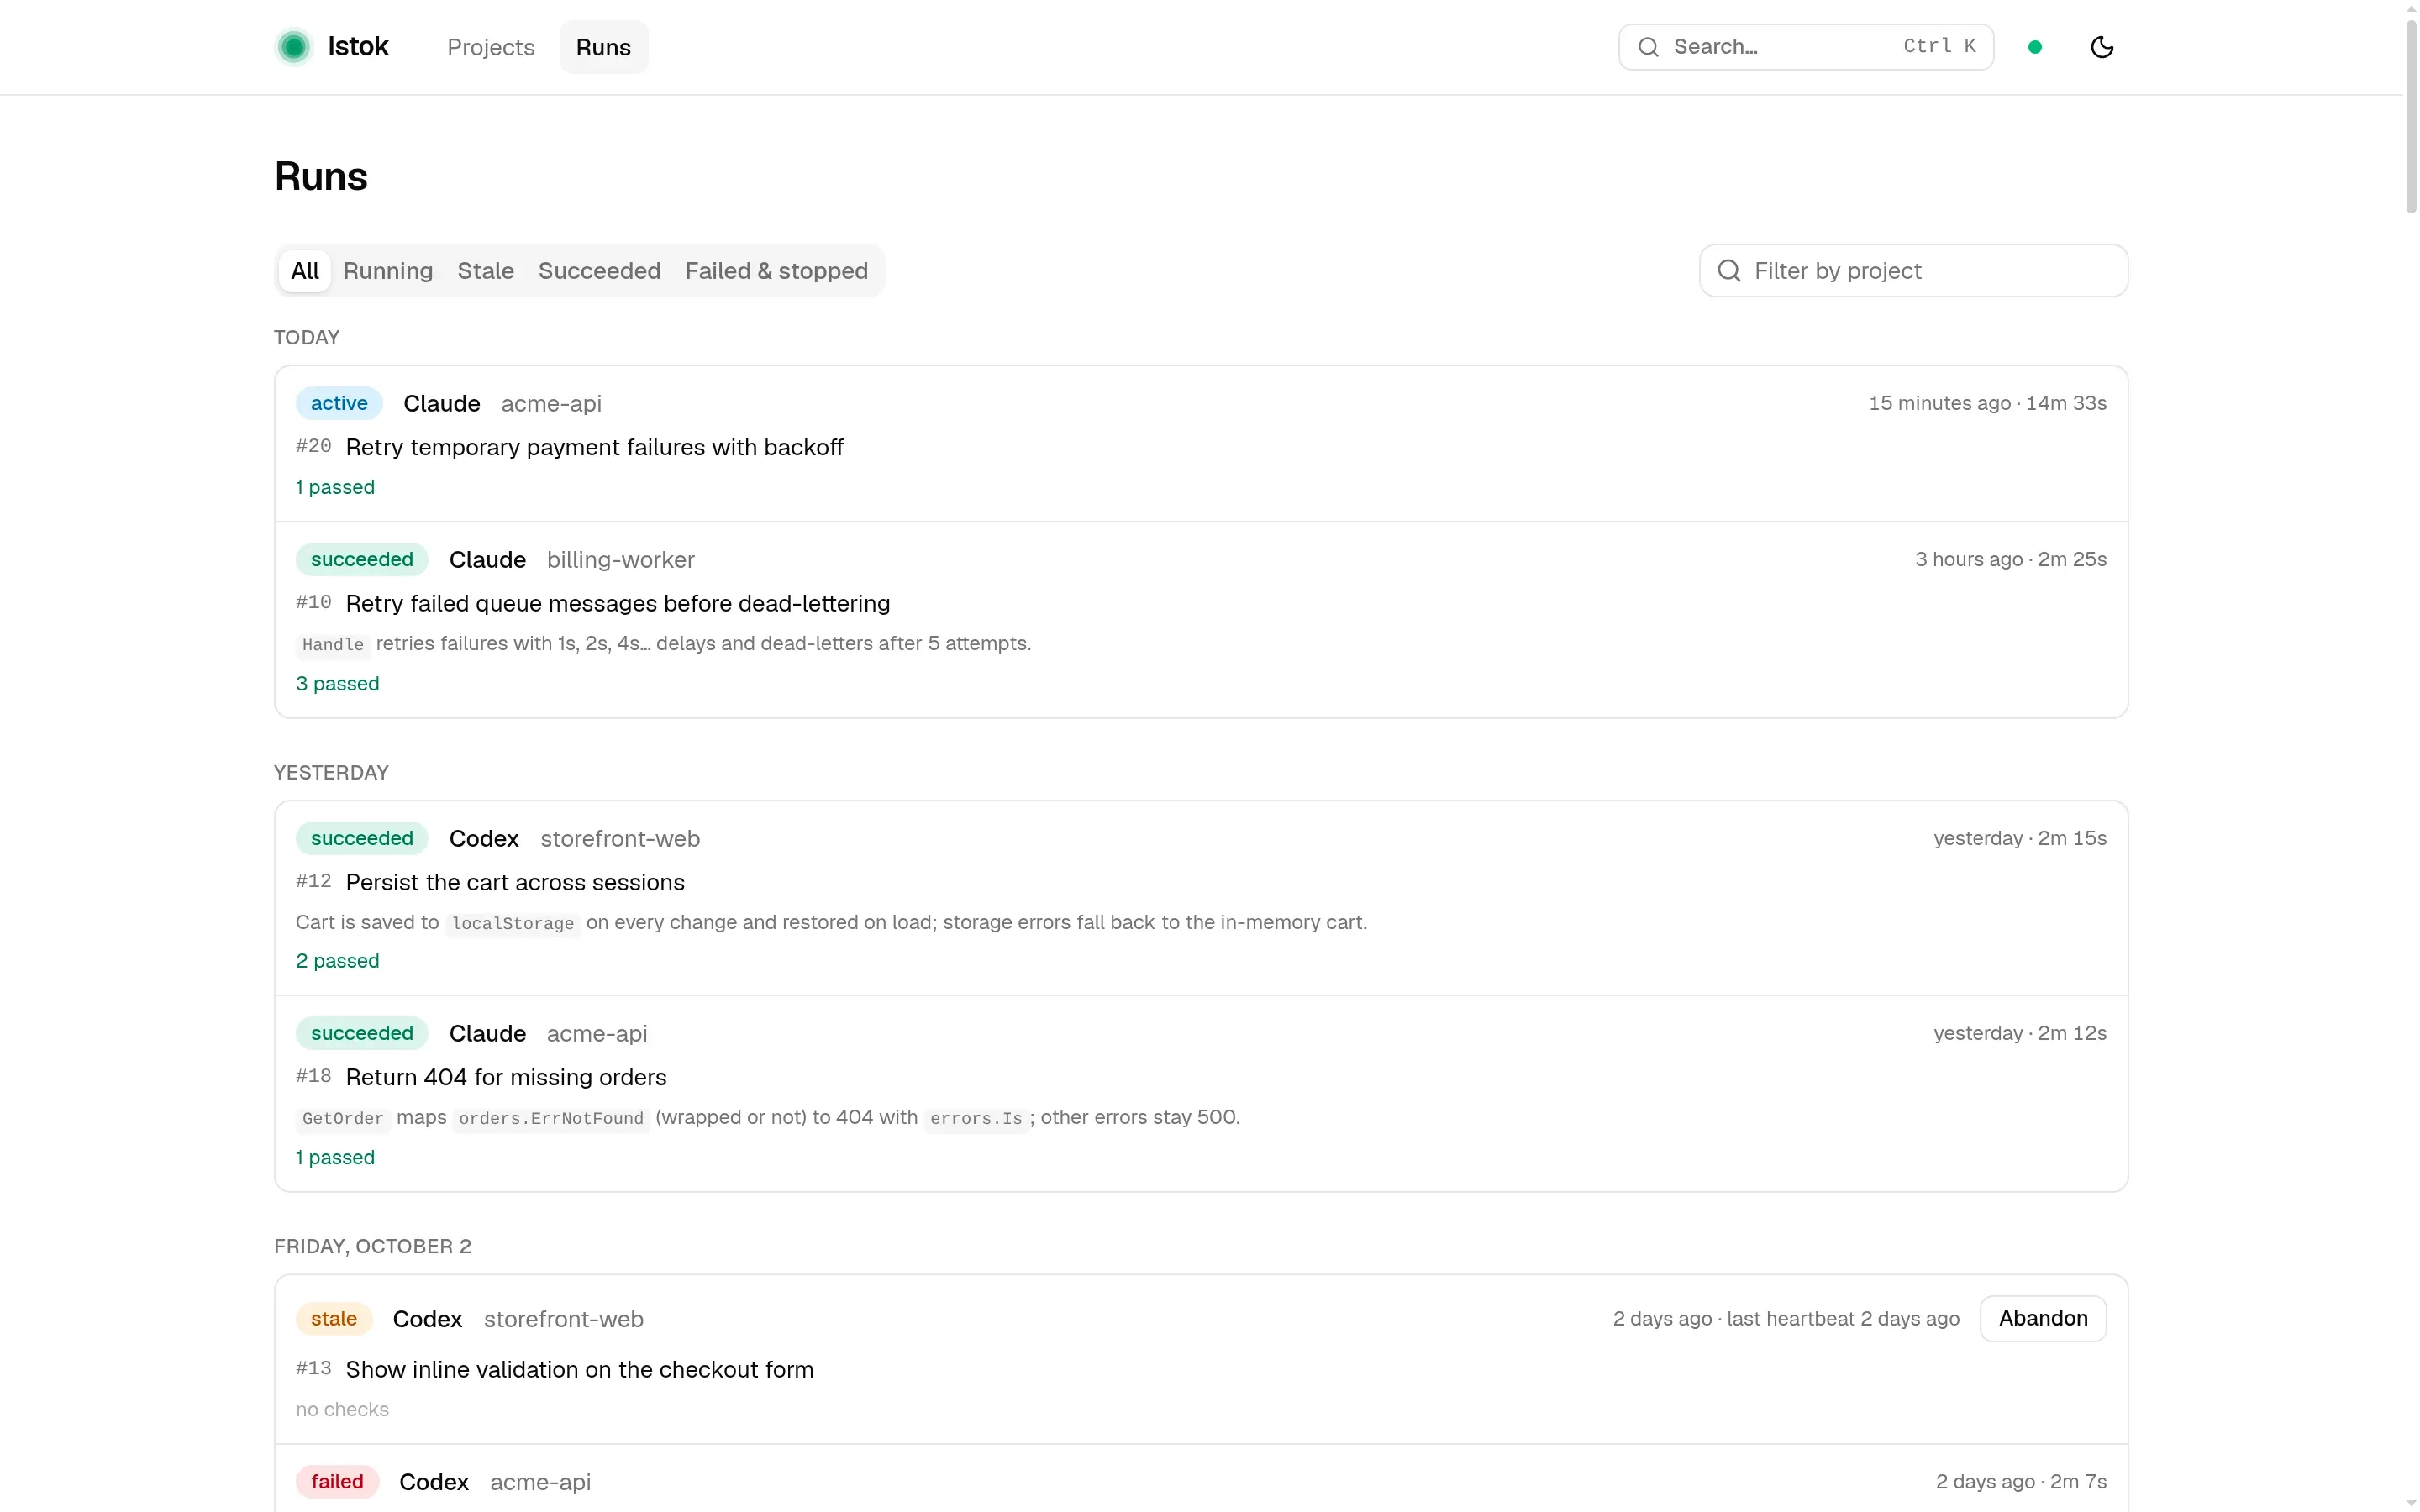
Task: Click the TODAY section heading
Action: 306,337
